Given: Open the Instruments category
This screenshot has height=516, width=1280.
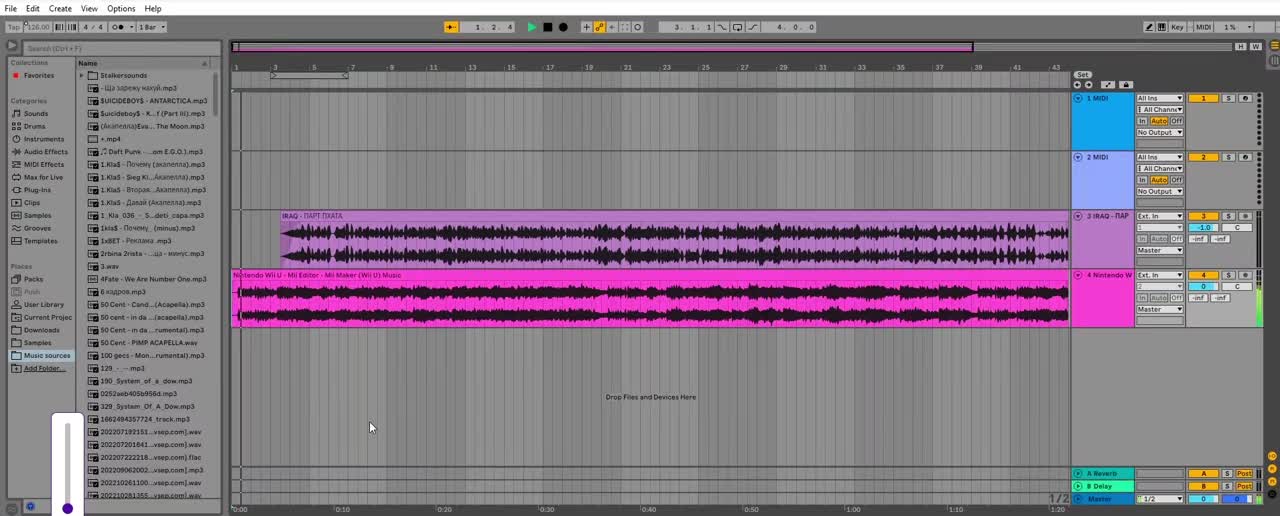Looking at the screenshot, I should point(44,139).
